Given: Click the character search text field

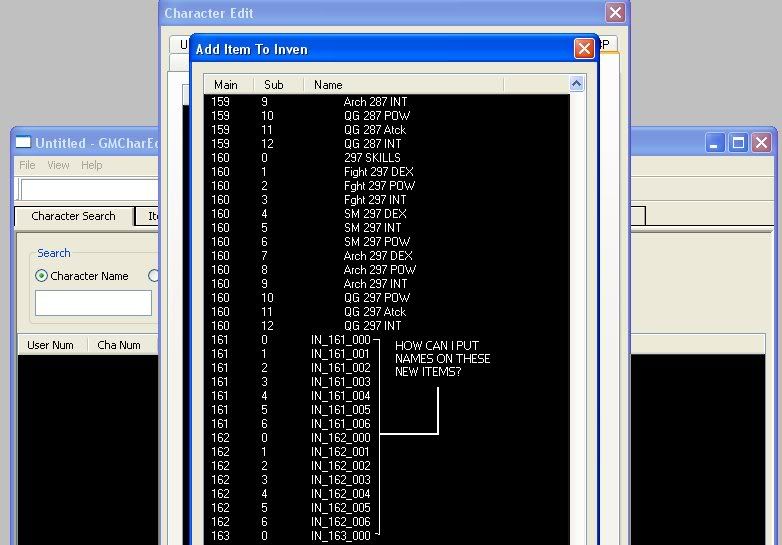Looking at the screenshot, I should pos(93,303).
